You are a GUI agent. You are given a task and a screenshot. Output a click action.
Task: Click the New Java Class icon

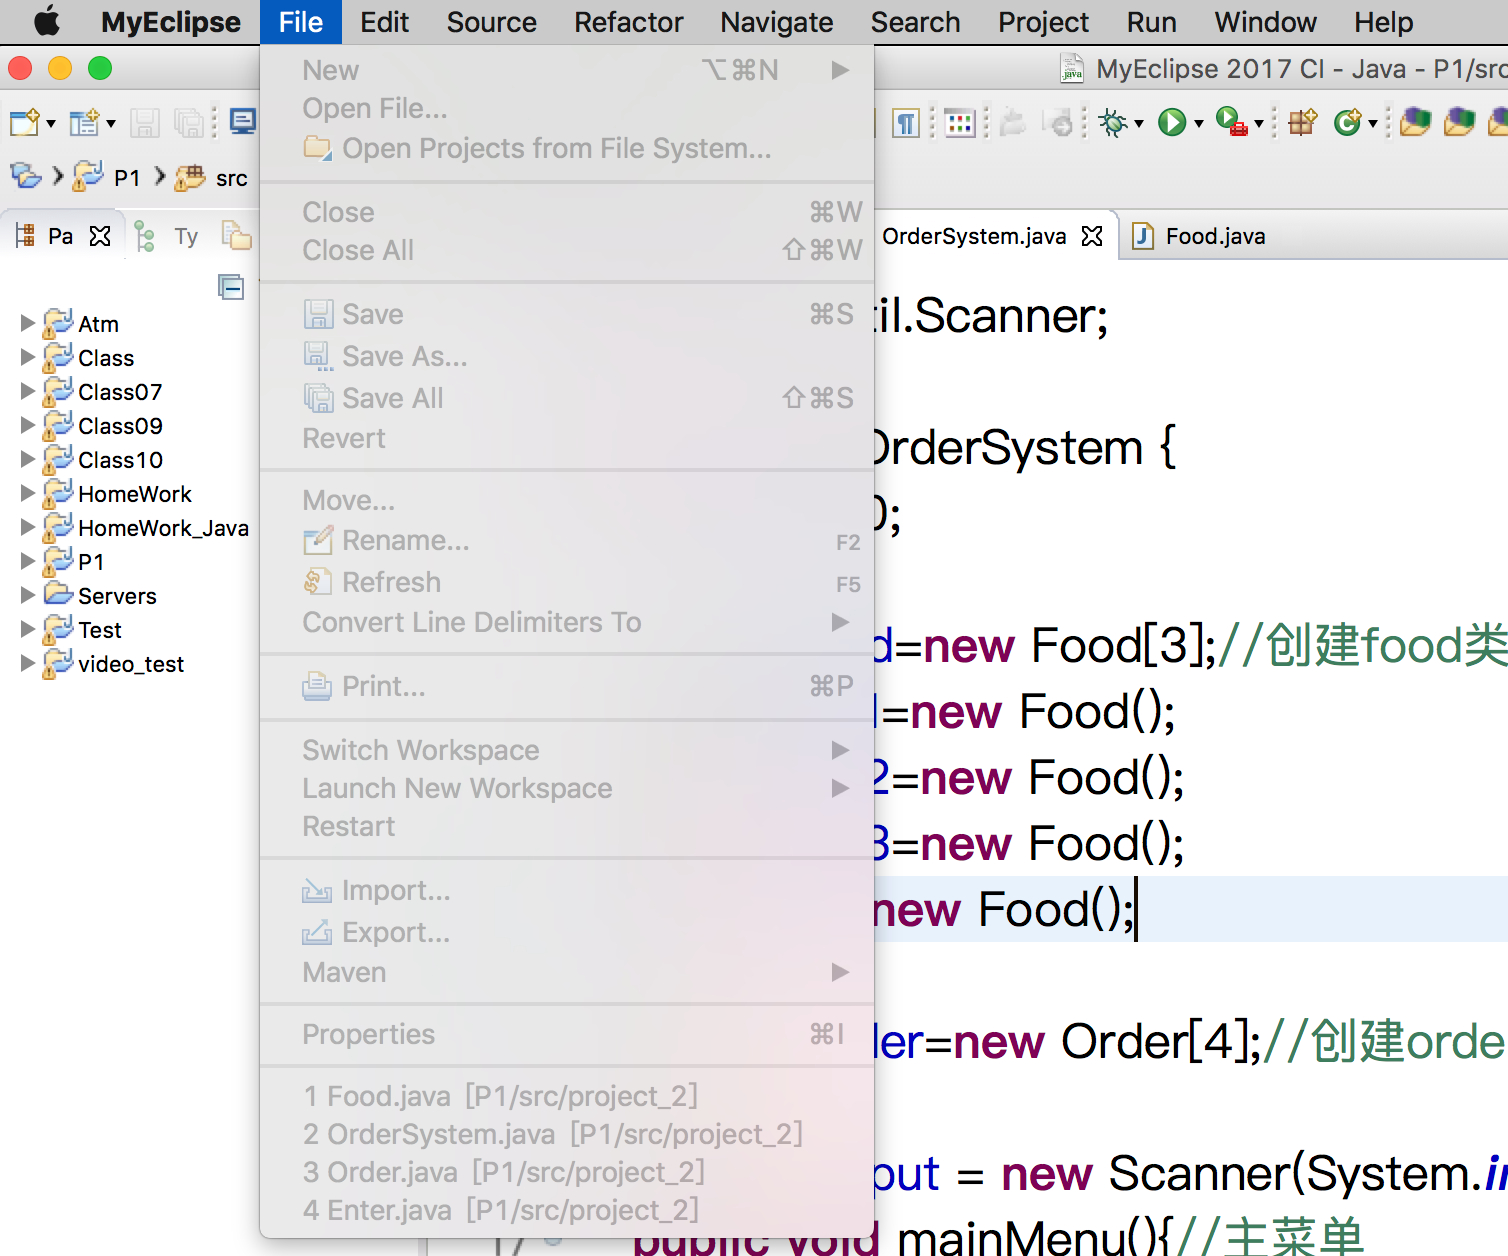(1348, 122)
